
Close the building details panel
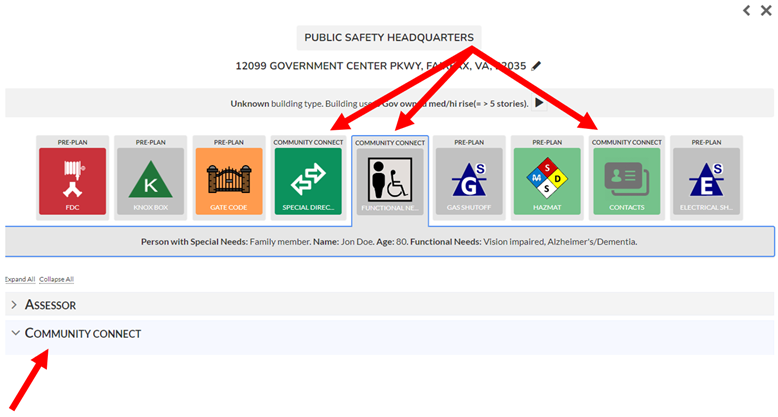tap(766, 10)
